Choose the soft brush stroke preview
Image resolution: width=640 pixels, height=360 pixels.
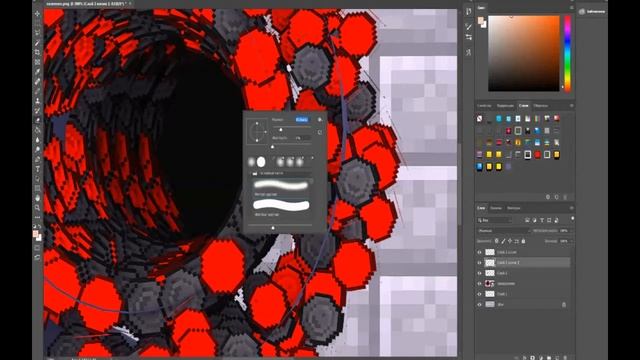(x=281, y=185)
